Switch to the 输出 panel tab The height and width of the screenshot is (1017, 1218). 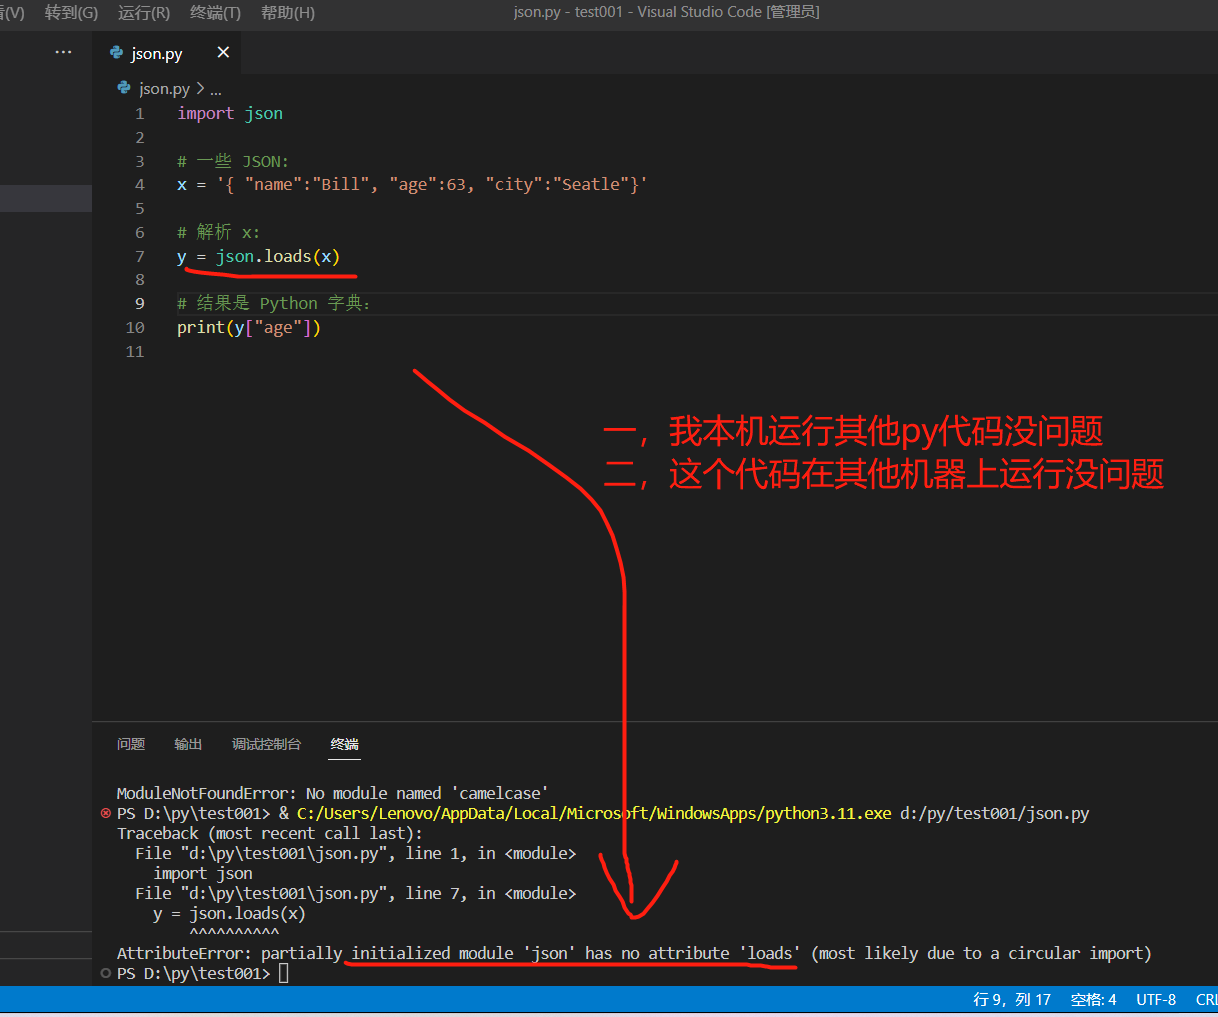click(187, 744)
